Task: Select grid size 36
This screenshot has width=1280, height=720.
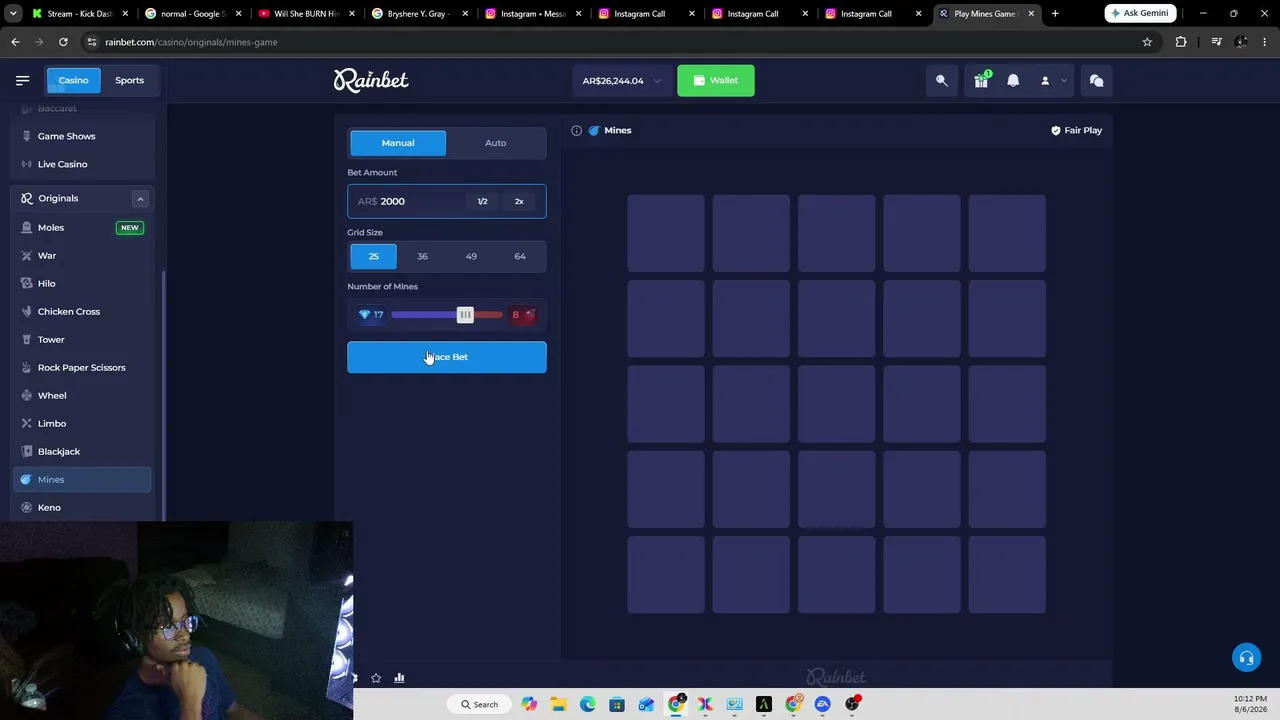Action: coord(422,256)
